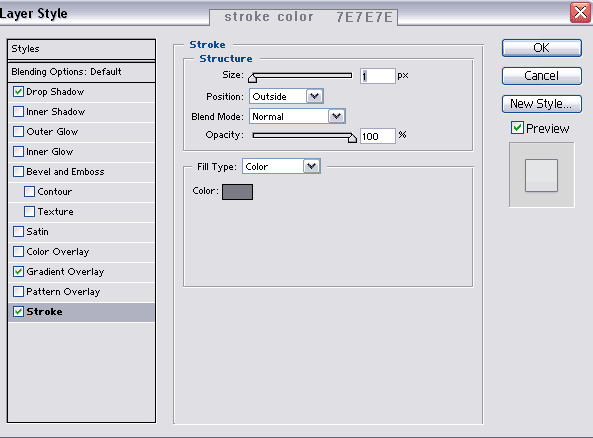Enable the Inner Shadow checkbox
The width and height of the screenshot is (593, 438).
[x=18, y=112]
